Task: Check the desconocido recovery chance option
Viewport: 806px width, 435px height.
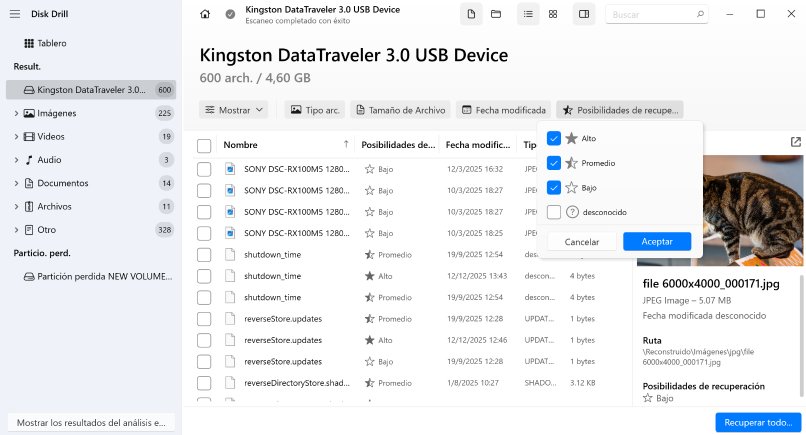Action: 554,212
